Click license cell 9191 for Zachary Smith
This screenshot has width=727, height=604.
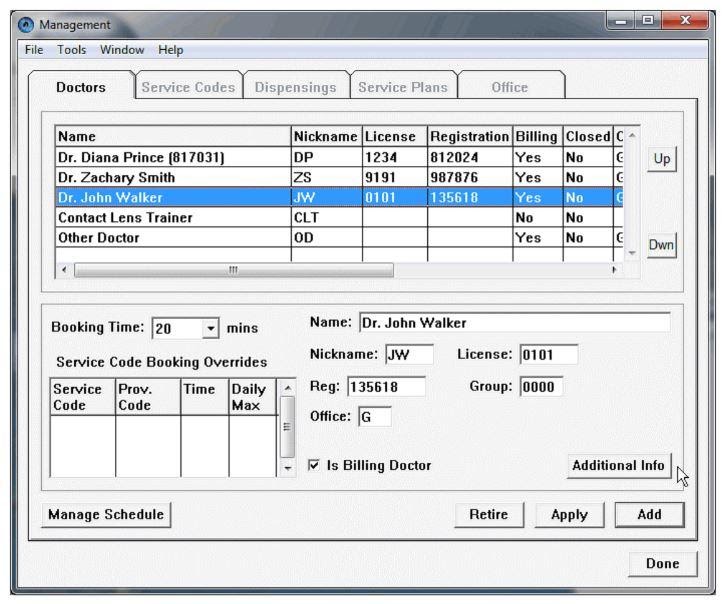(395, 177)
